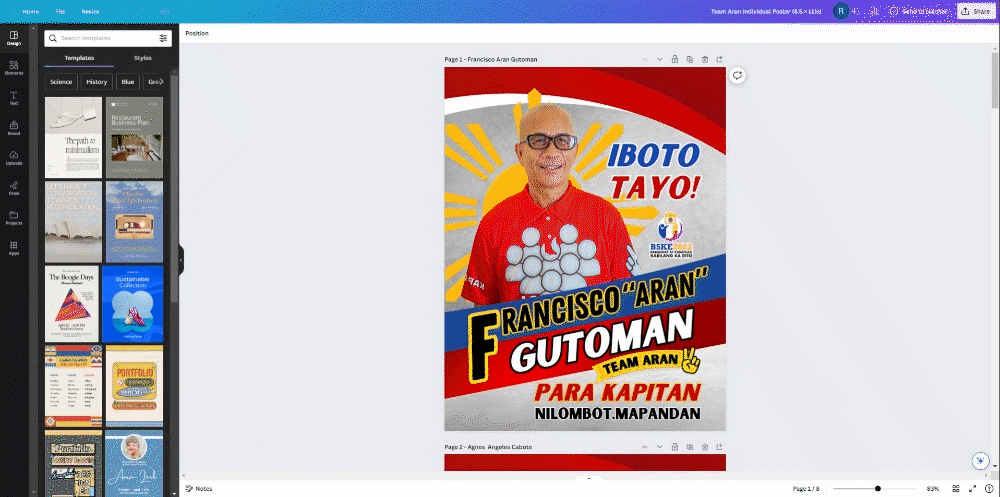
Task: Click the Team Aran Individual Poster document title
Action: coord(766,11)
